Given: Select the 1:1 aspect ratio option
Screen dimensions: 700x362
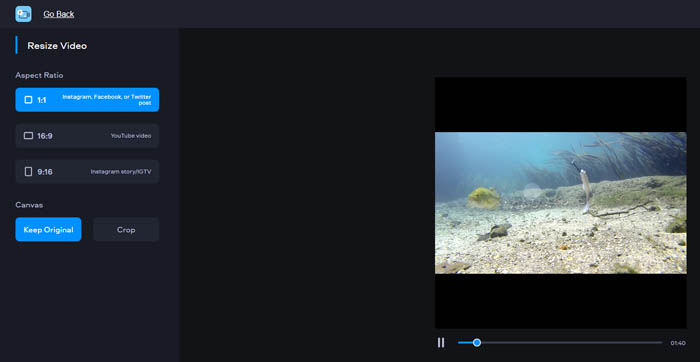Looking at the screenshot, I should pos(87,100).
